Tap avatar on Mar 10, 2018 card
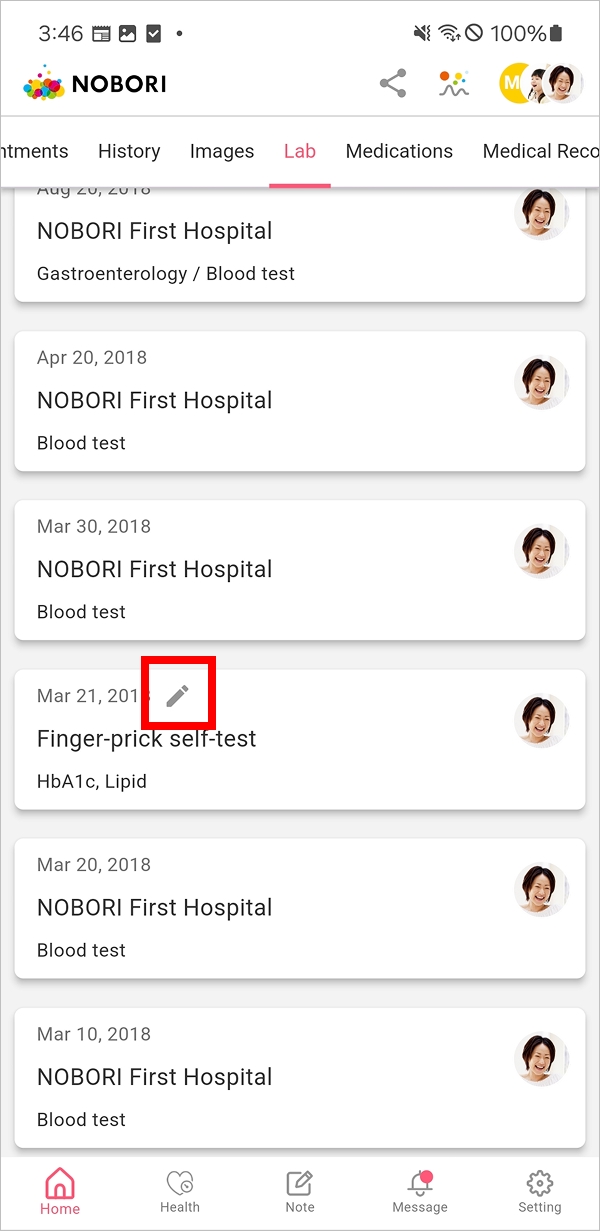 [x=541, y=1060]
